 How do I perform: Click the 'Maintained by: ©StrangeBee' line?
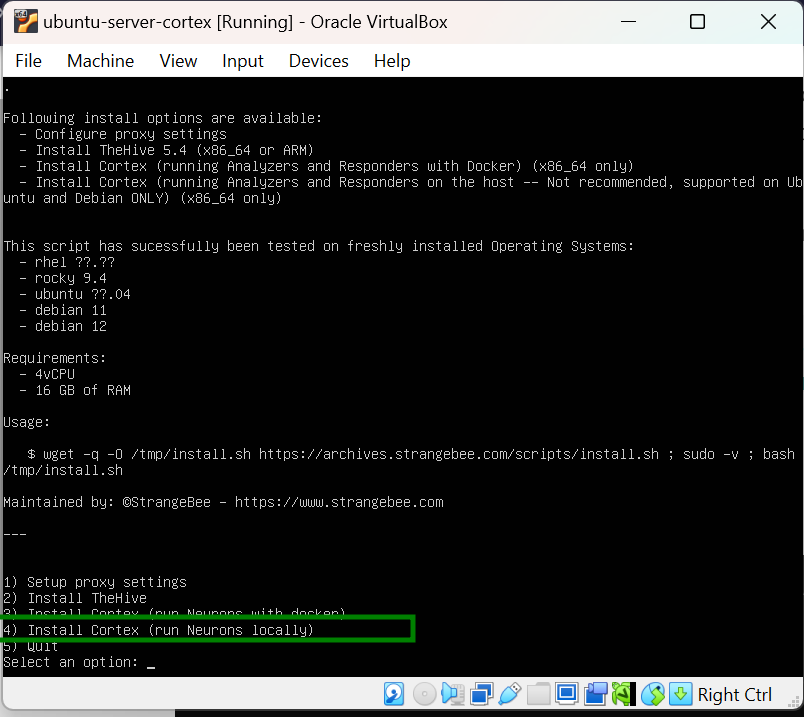click(x=224, y=502)
